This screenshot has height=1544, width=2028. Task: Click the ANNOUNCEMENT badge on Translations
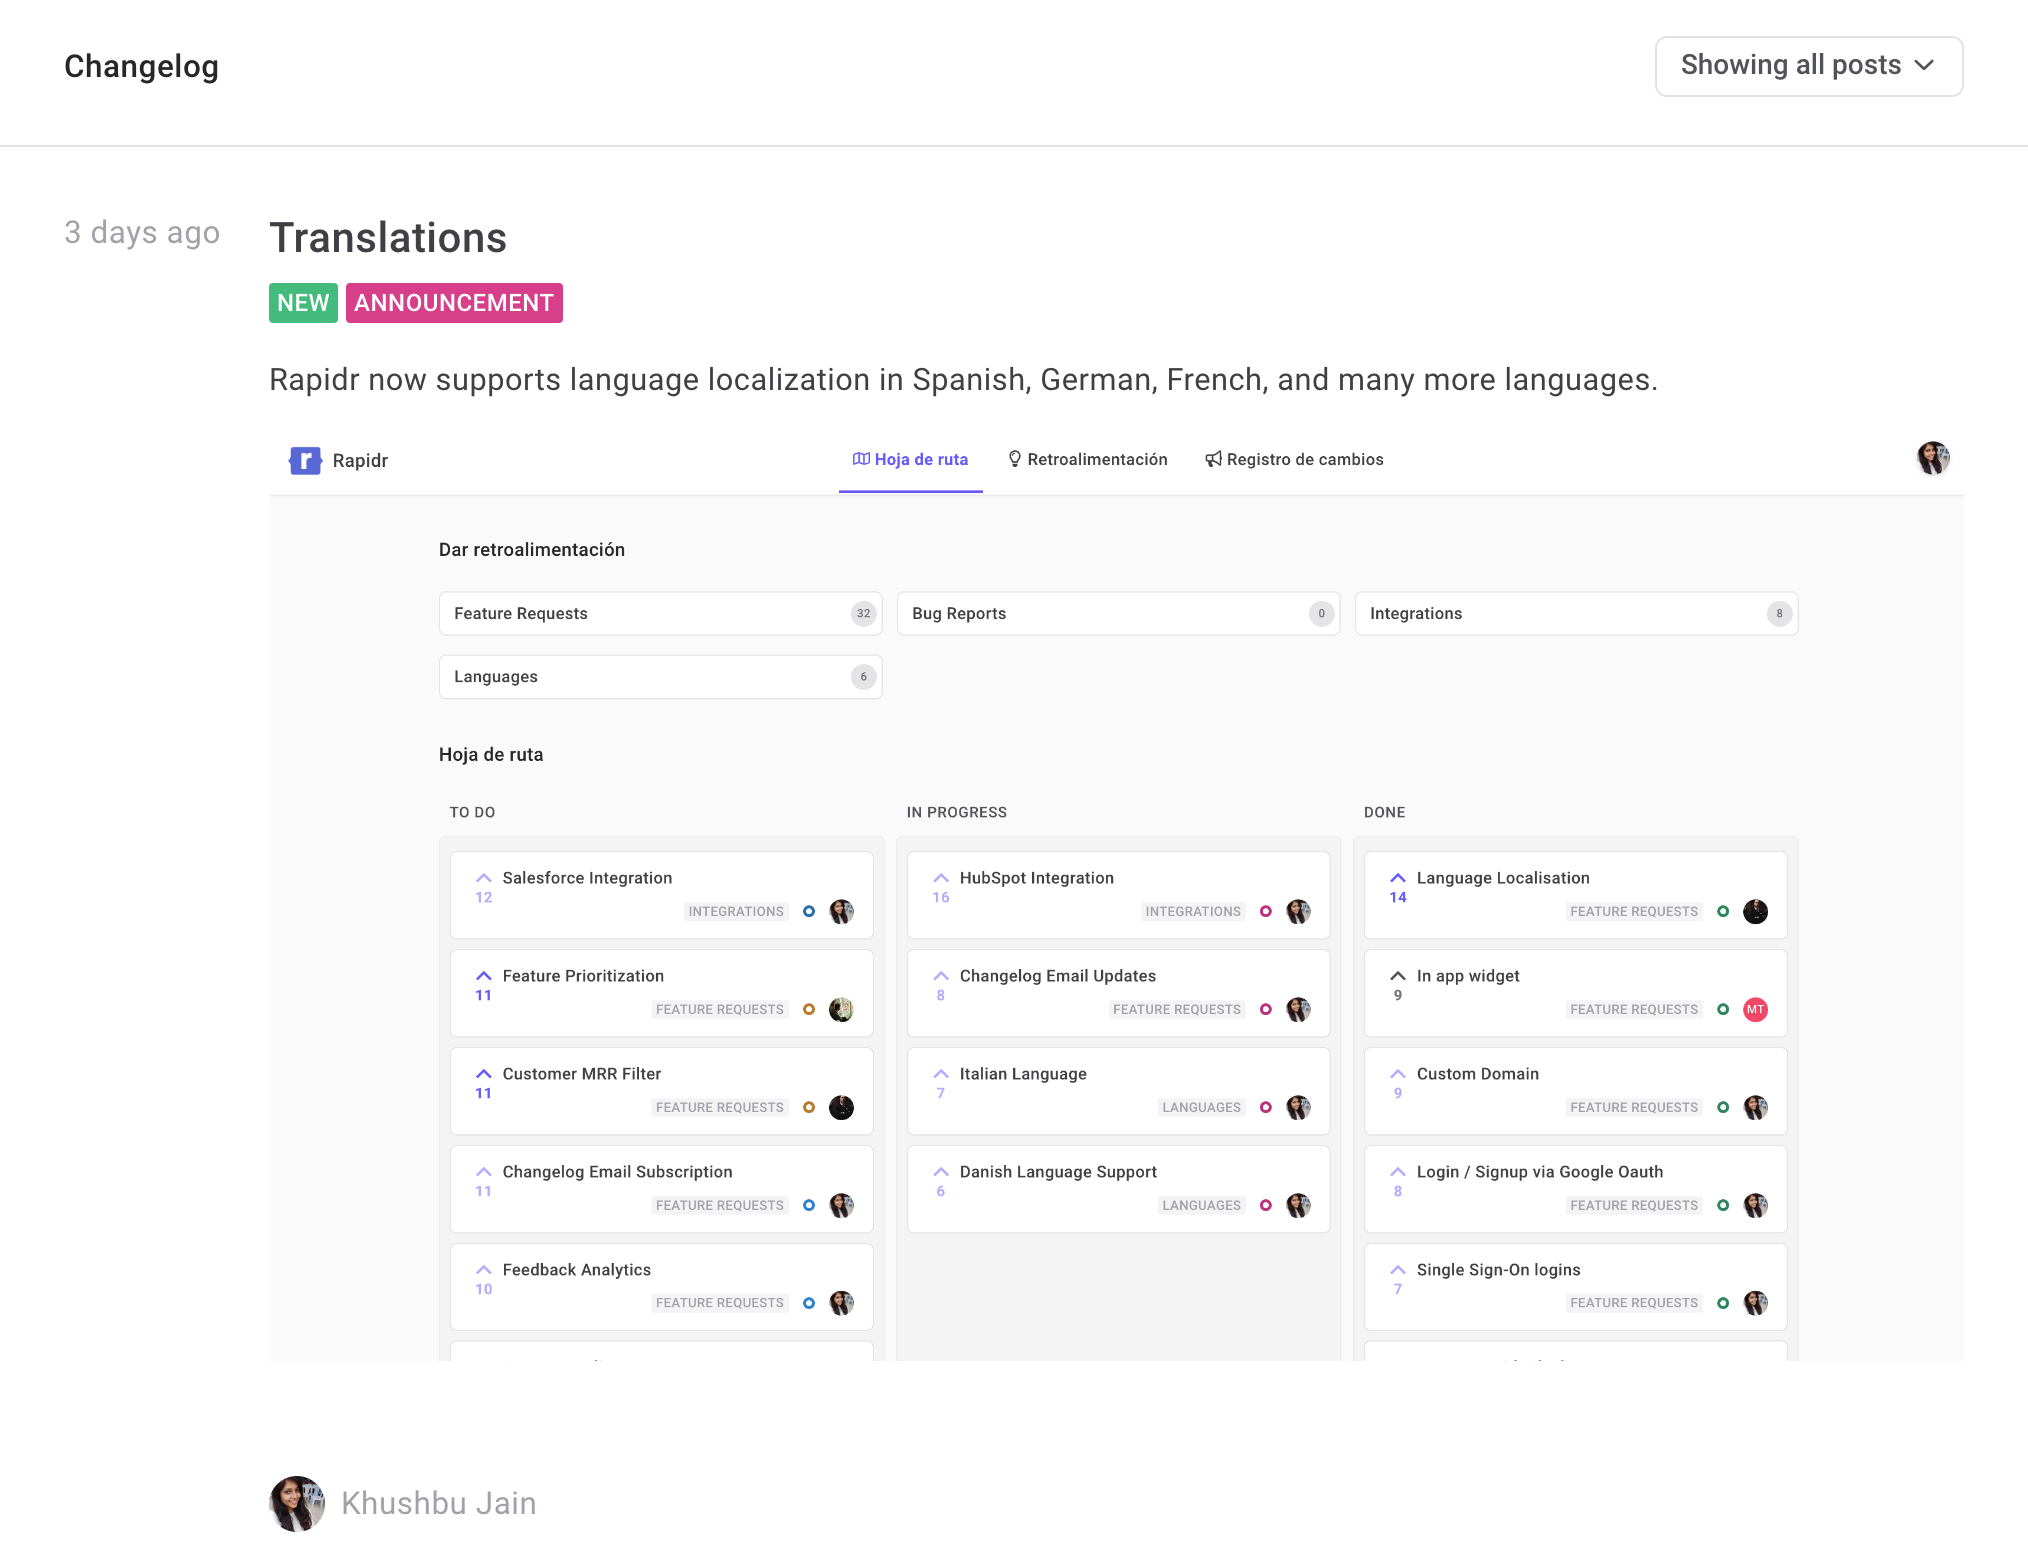pos(452,302)
